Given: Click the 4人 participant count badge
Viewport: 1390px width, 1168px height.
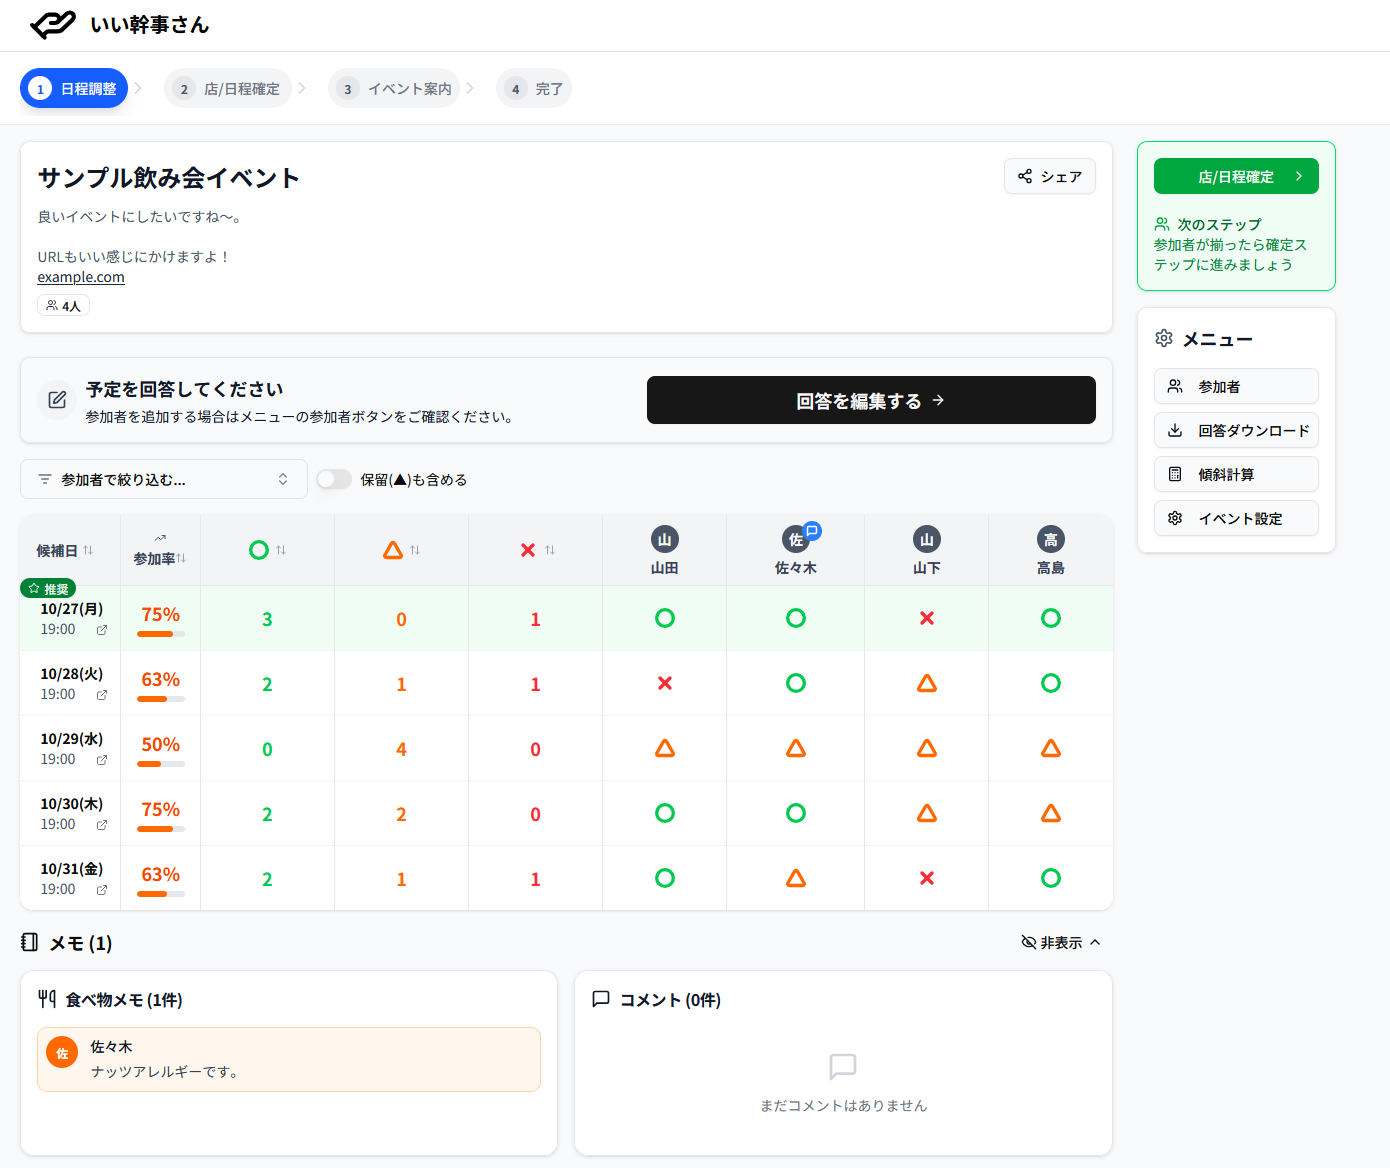Looking at the screenshot, I should [63, 306].
